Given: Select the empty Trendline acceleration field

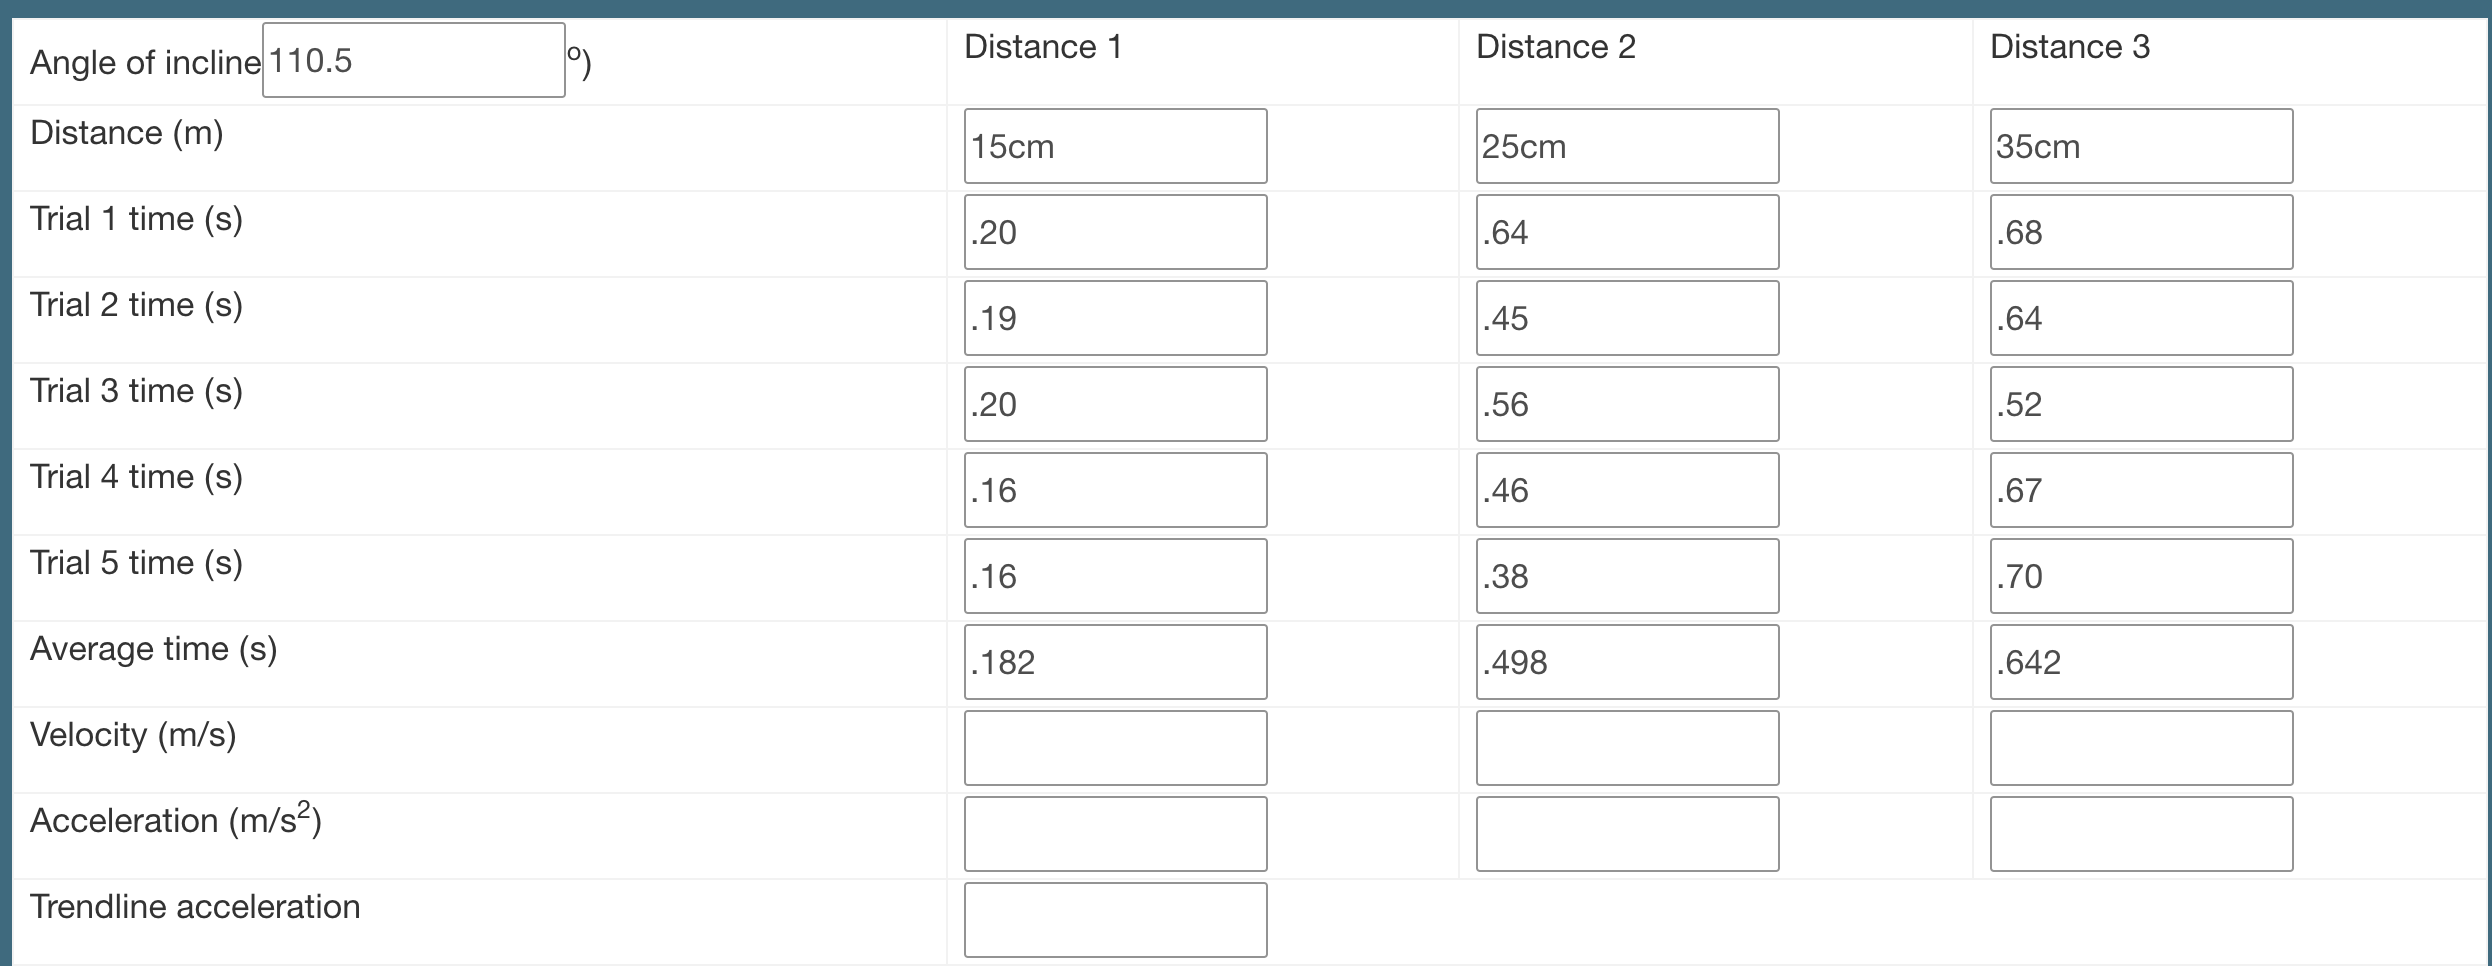Looking at the screenshot, I should click(1114, 919).
